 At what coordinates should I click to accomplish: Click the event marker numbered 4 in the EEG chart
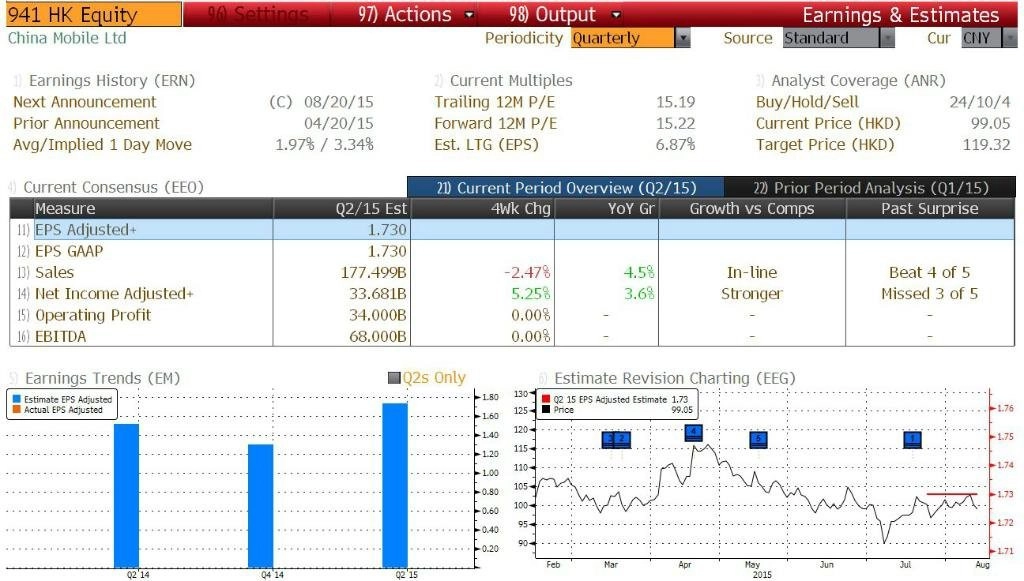(x=694, y=432)
